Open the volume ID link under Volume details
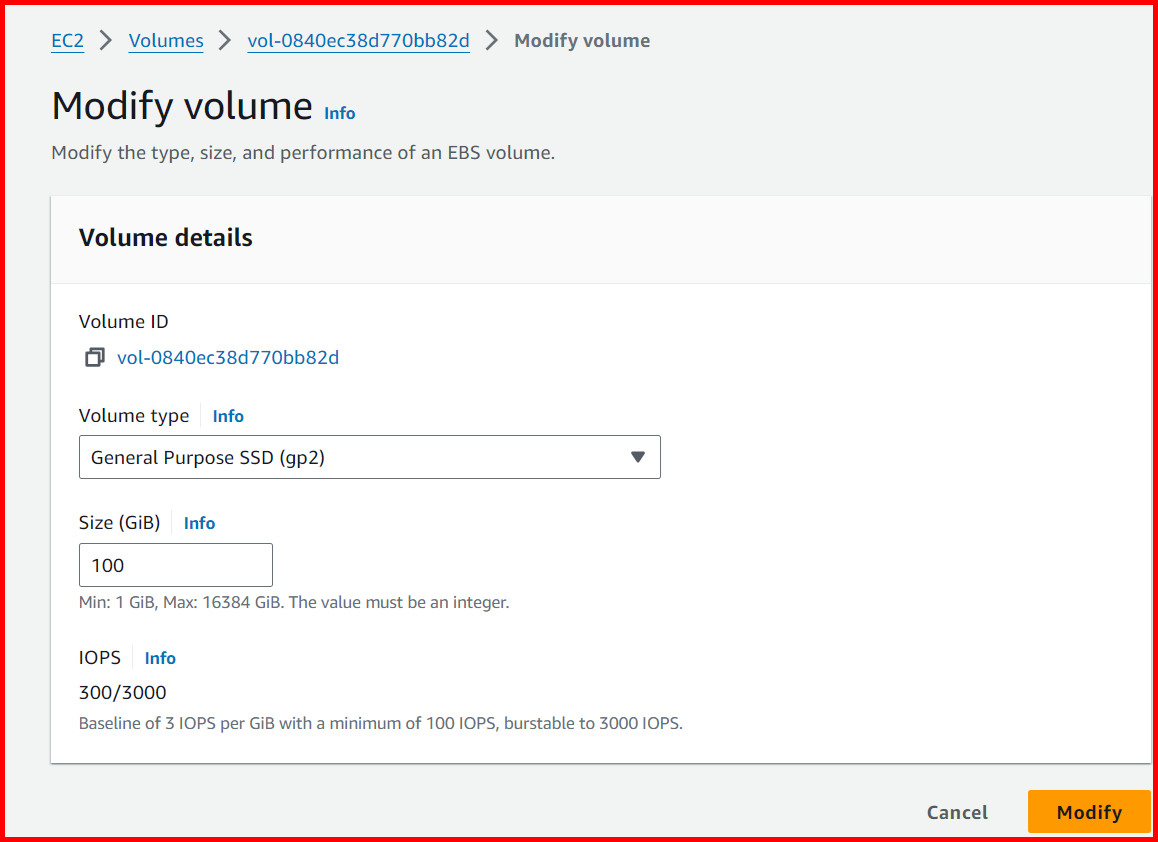Image resolution: width=1158 pixels, height=842 pixels. click(x=227, y=357)
